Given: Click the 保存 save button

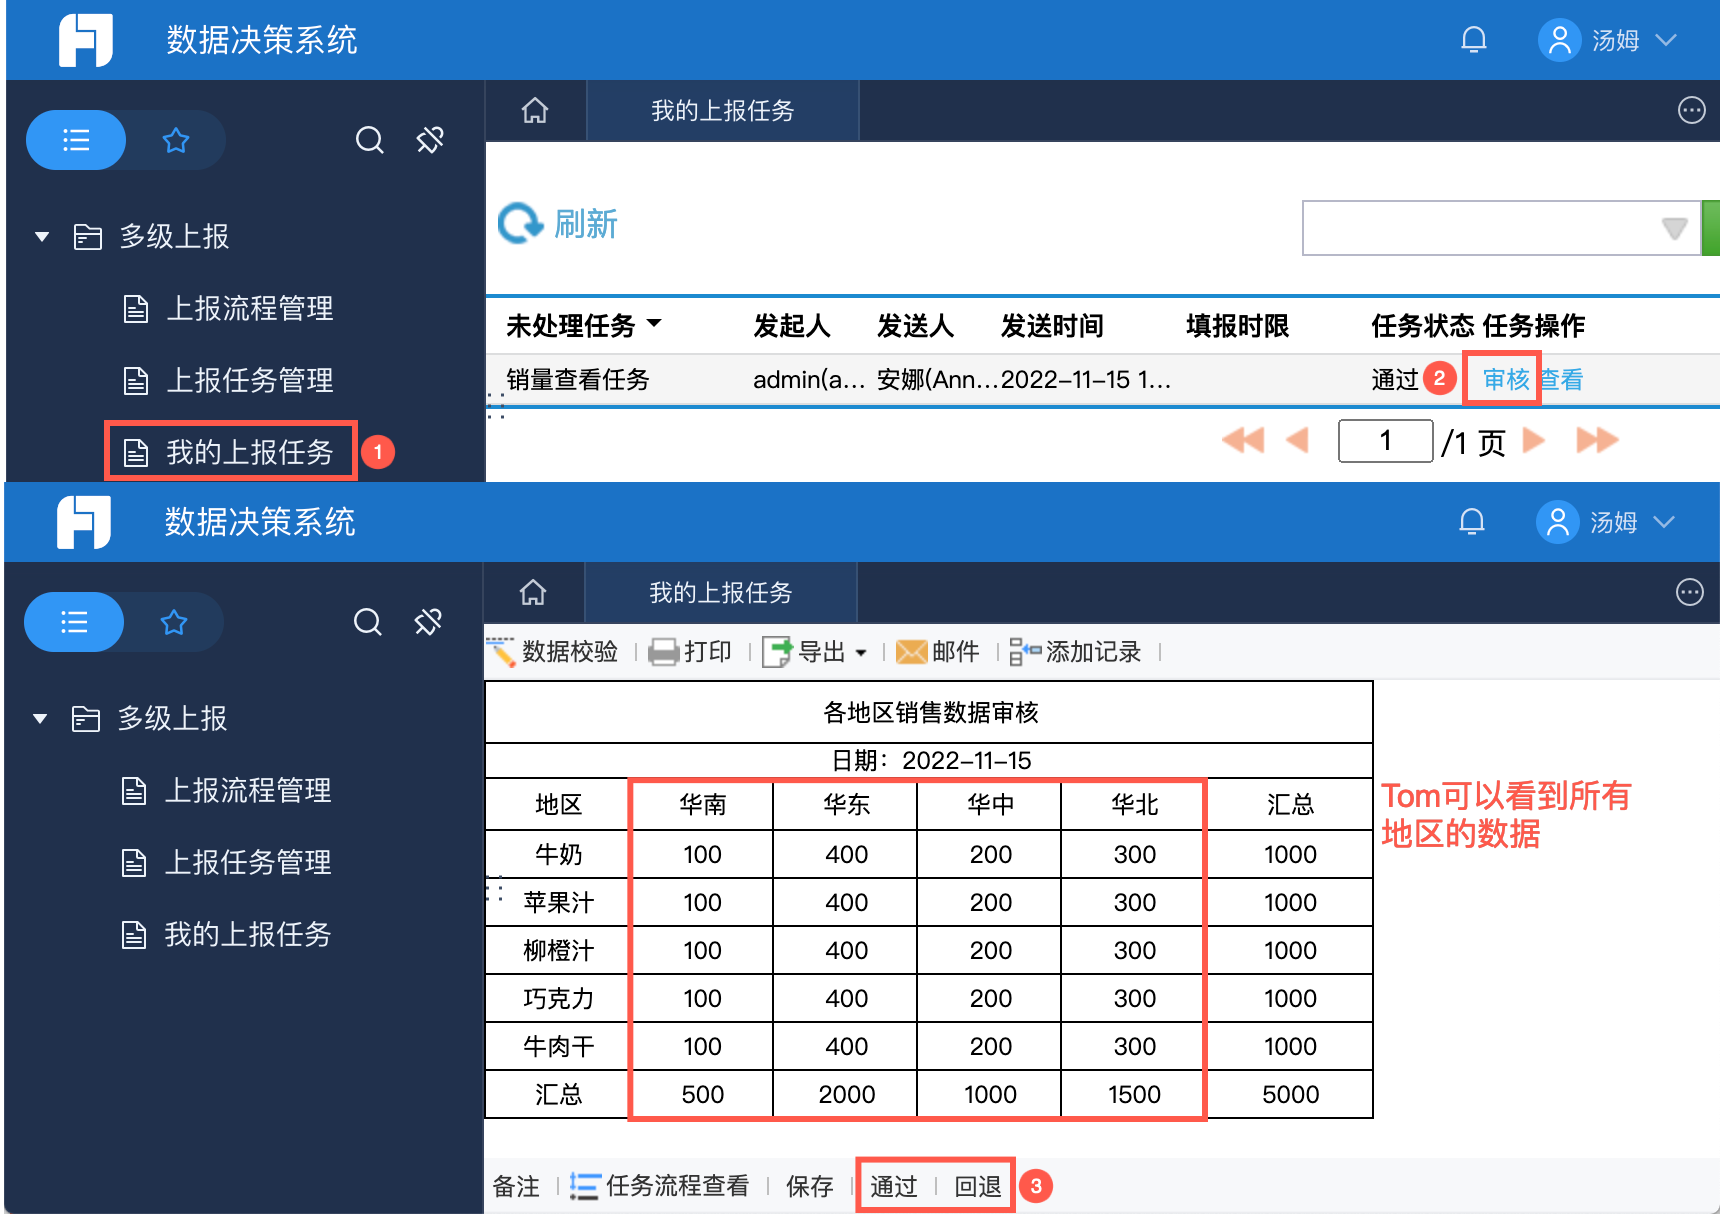Looking at the screenshot, I should 809,1186.
